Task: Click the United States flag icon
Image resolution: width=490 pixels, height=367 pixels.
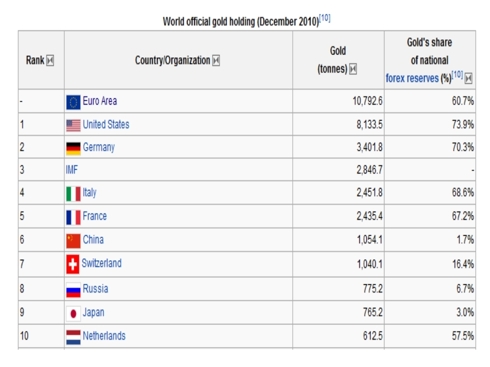Action: pos(73,126)
